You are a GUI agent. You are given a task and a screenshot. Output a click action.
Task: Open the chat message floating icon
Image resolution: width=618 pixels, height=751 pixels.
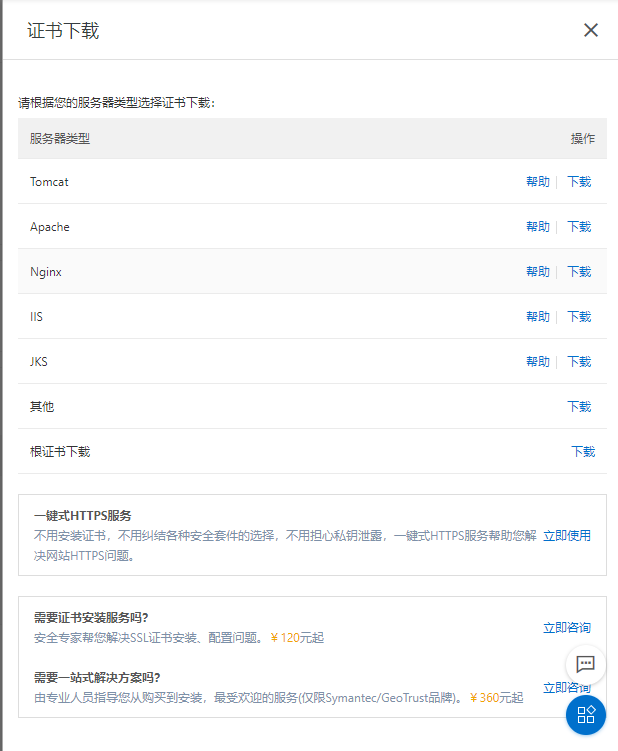coord(586,664)
